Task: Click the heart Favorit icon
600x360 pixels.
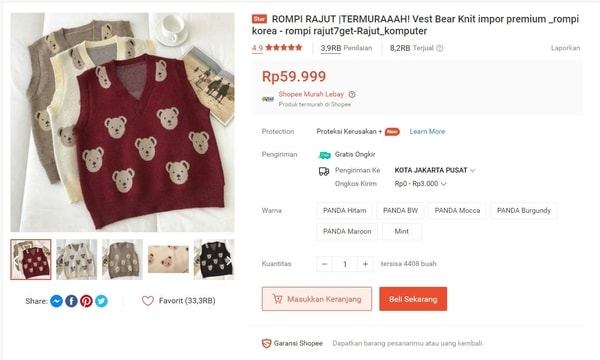Action: point(148,301)
